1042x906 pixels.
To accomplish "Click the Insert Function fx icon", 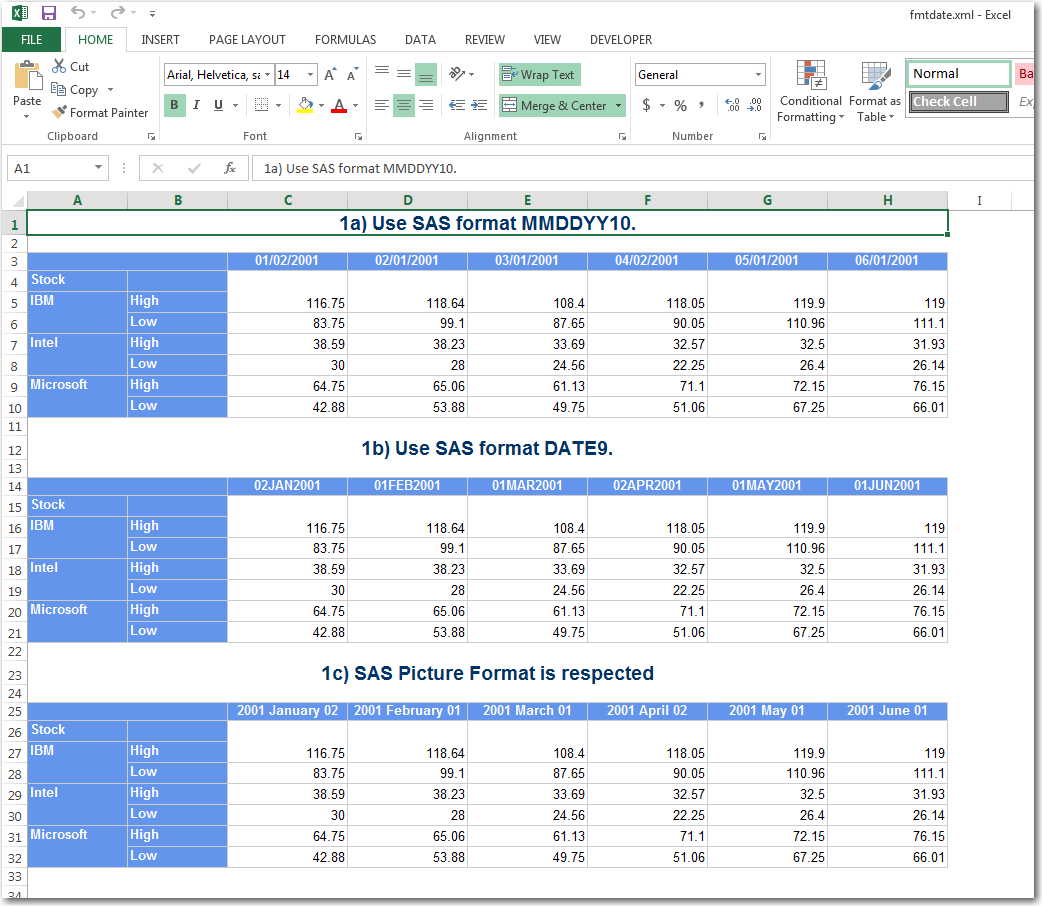I will tap(229, 168).
